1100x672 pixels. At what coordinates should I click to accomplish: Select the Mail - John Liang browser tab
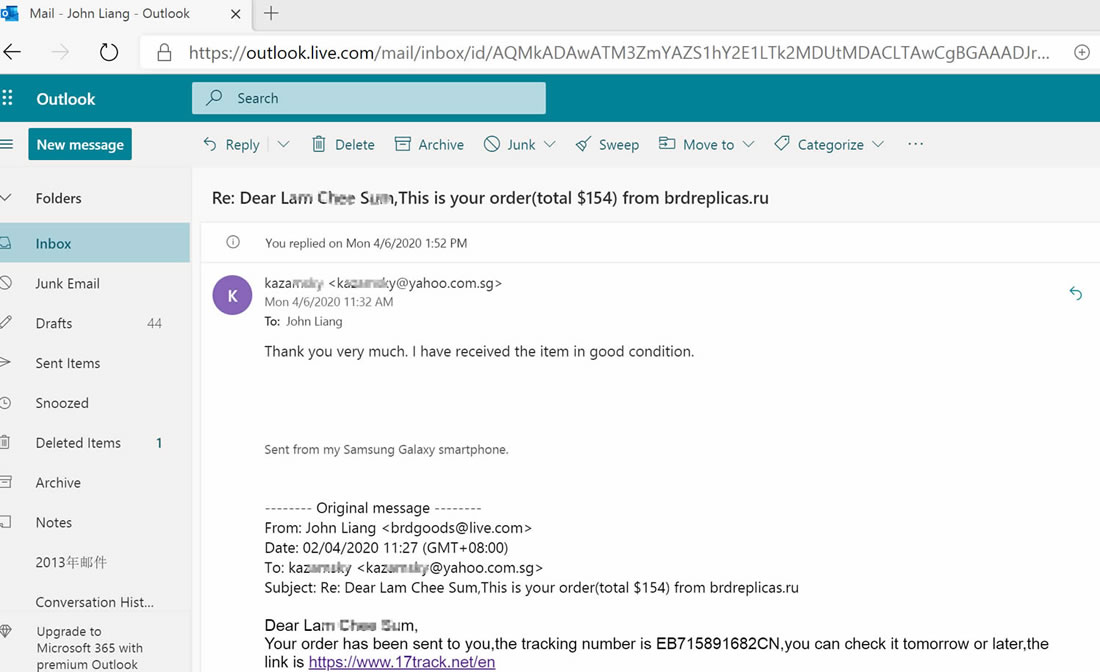[110, 13]
